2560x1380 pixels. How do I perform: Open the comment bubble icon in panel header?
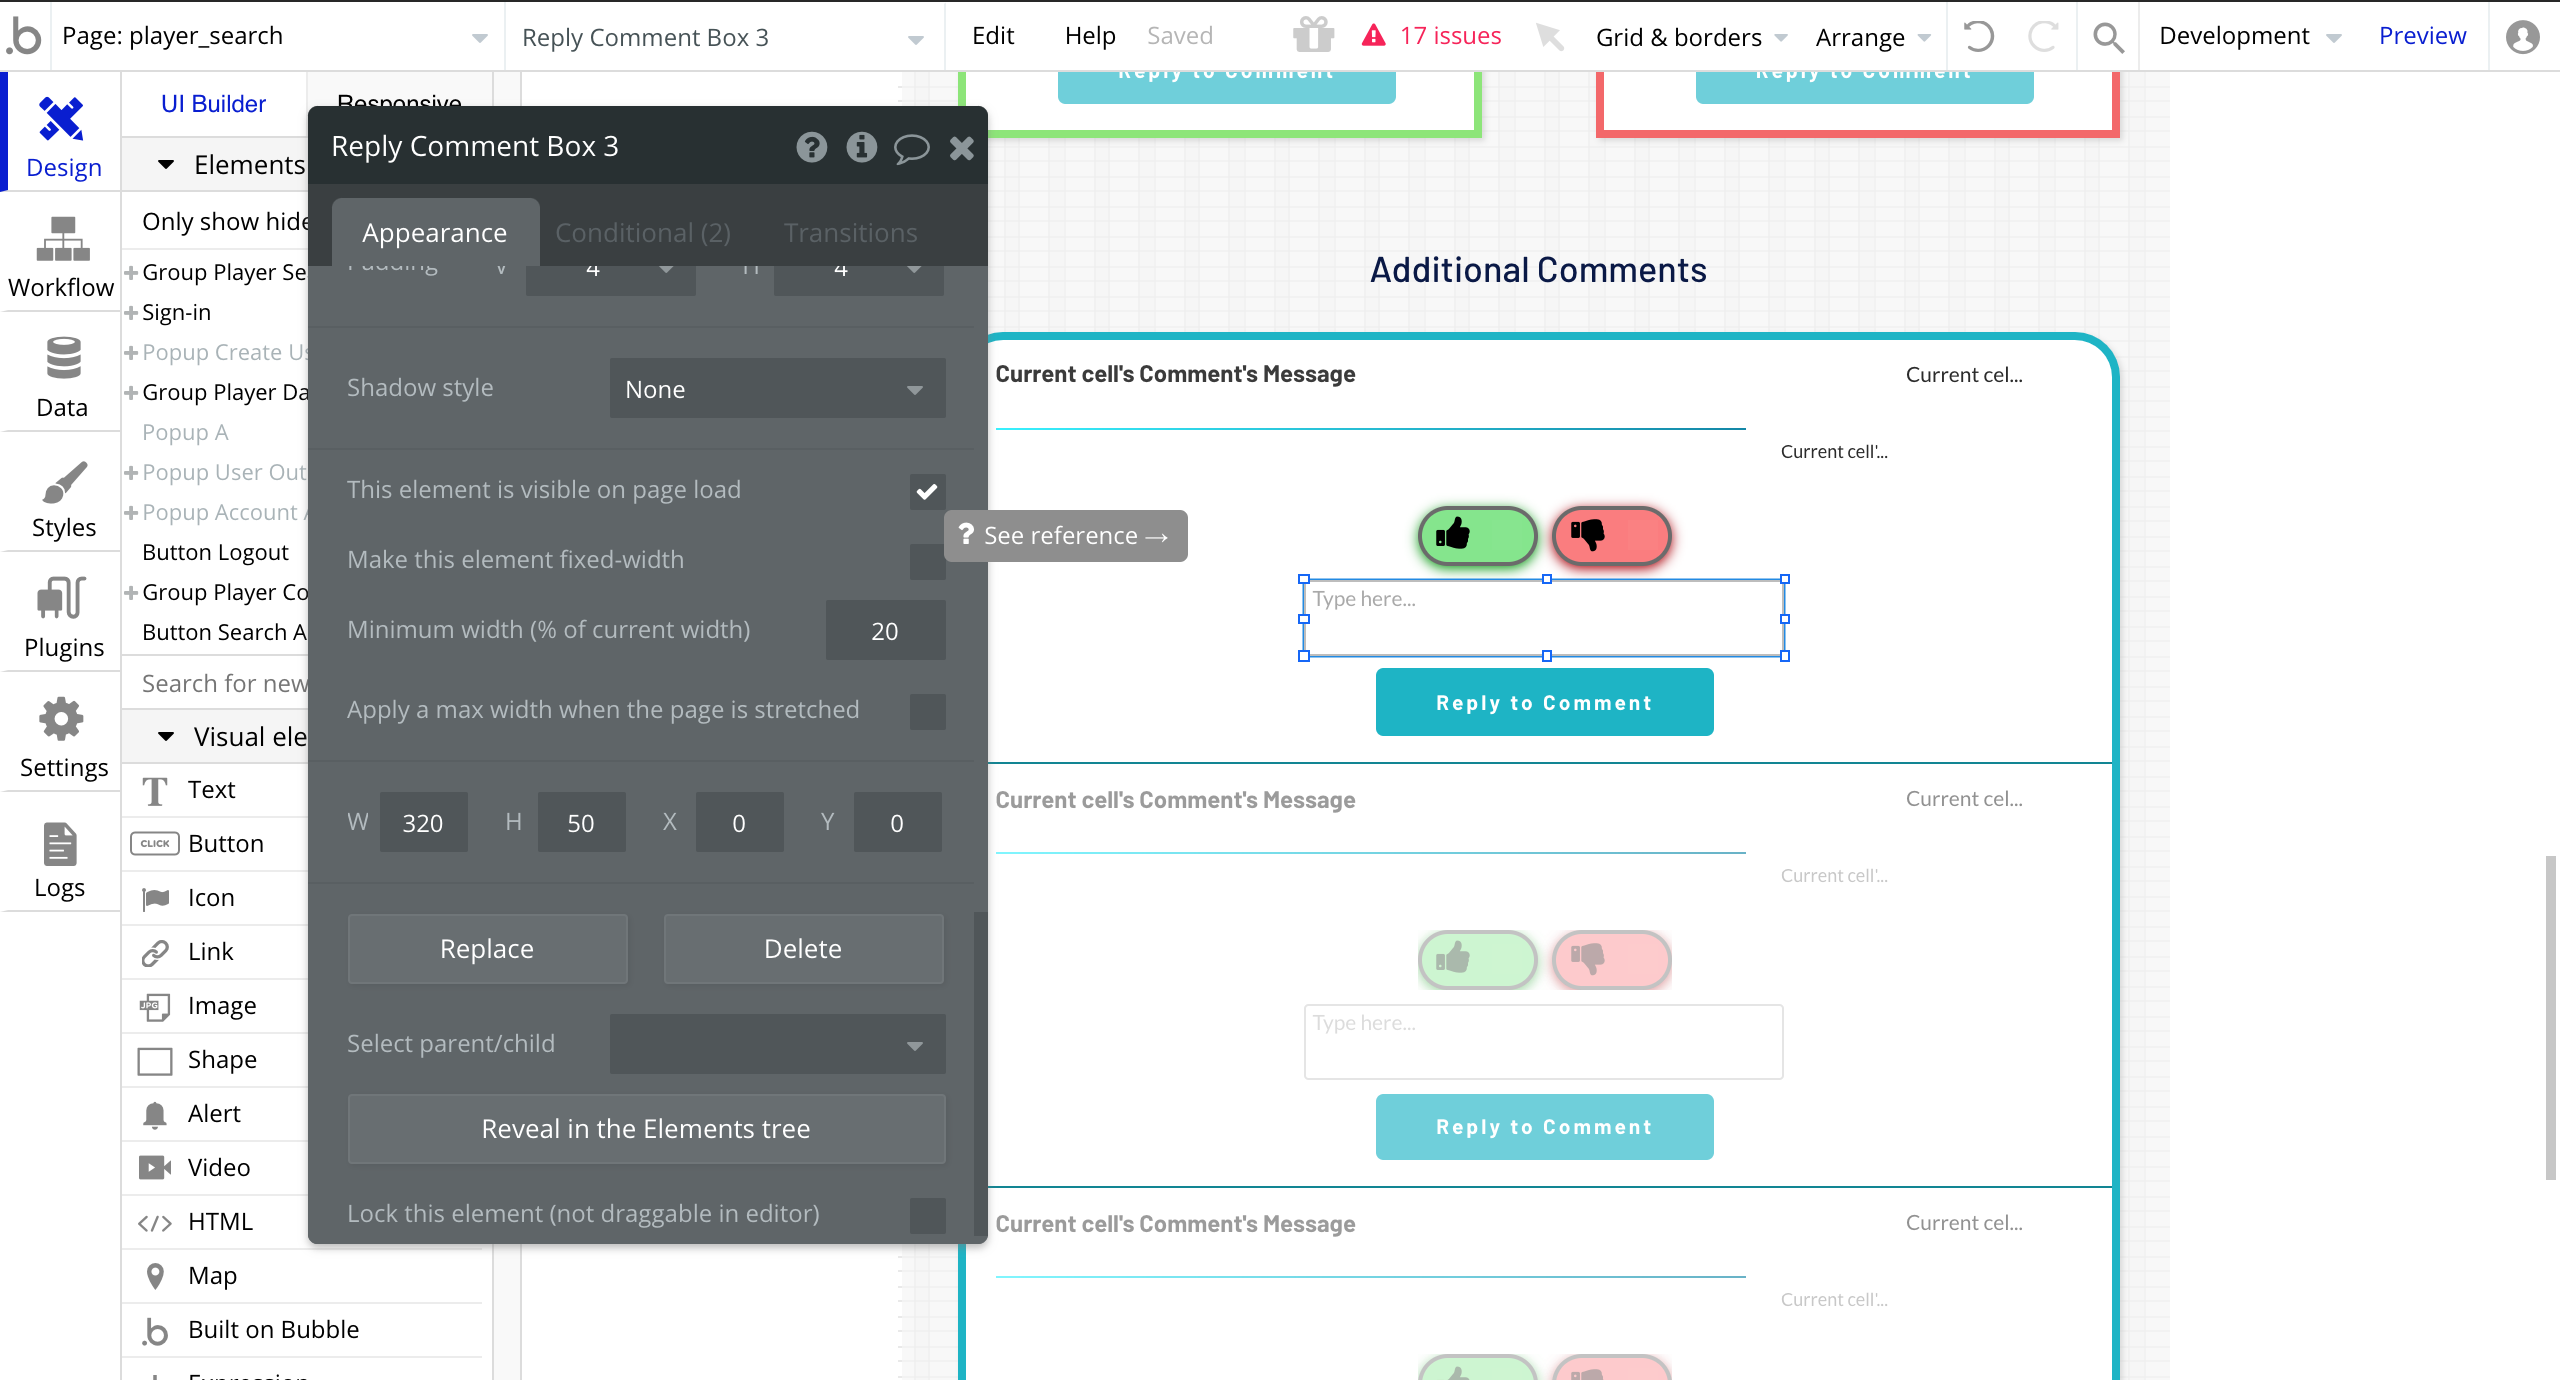(911, 148)
